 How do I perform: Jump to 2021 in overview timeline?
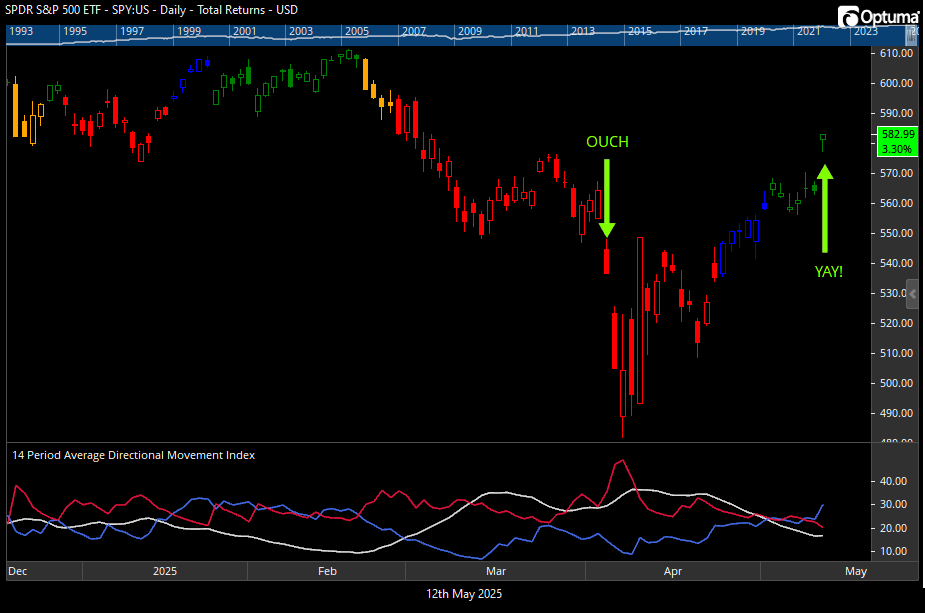809,31
